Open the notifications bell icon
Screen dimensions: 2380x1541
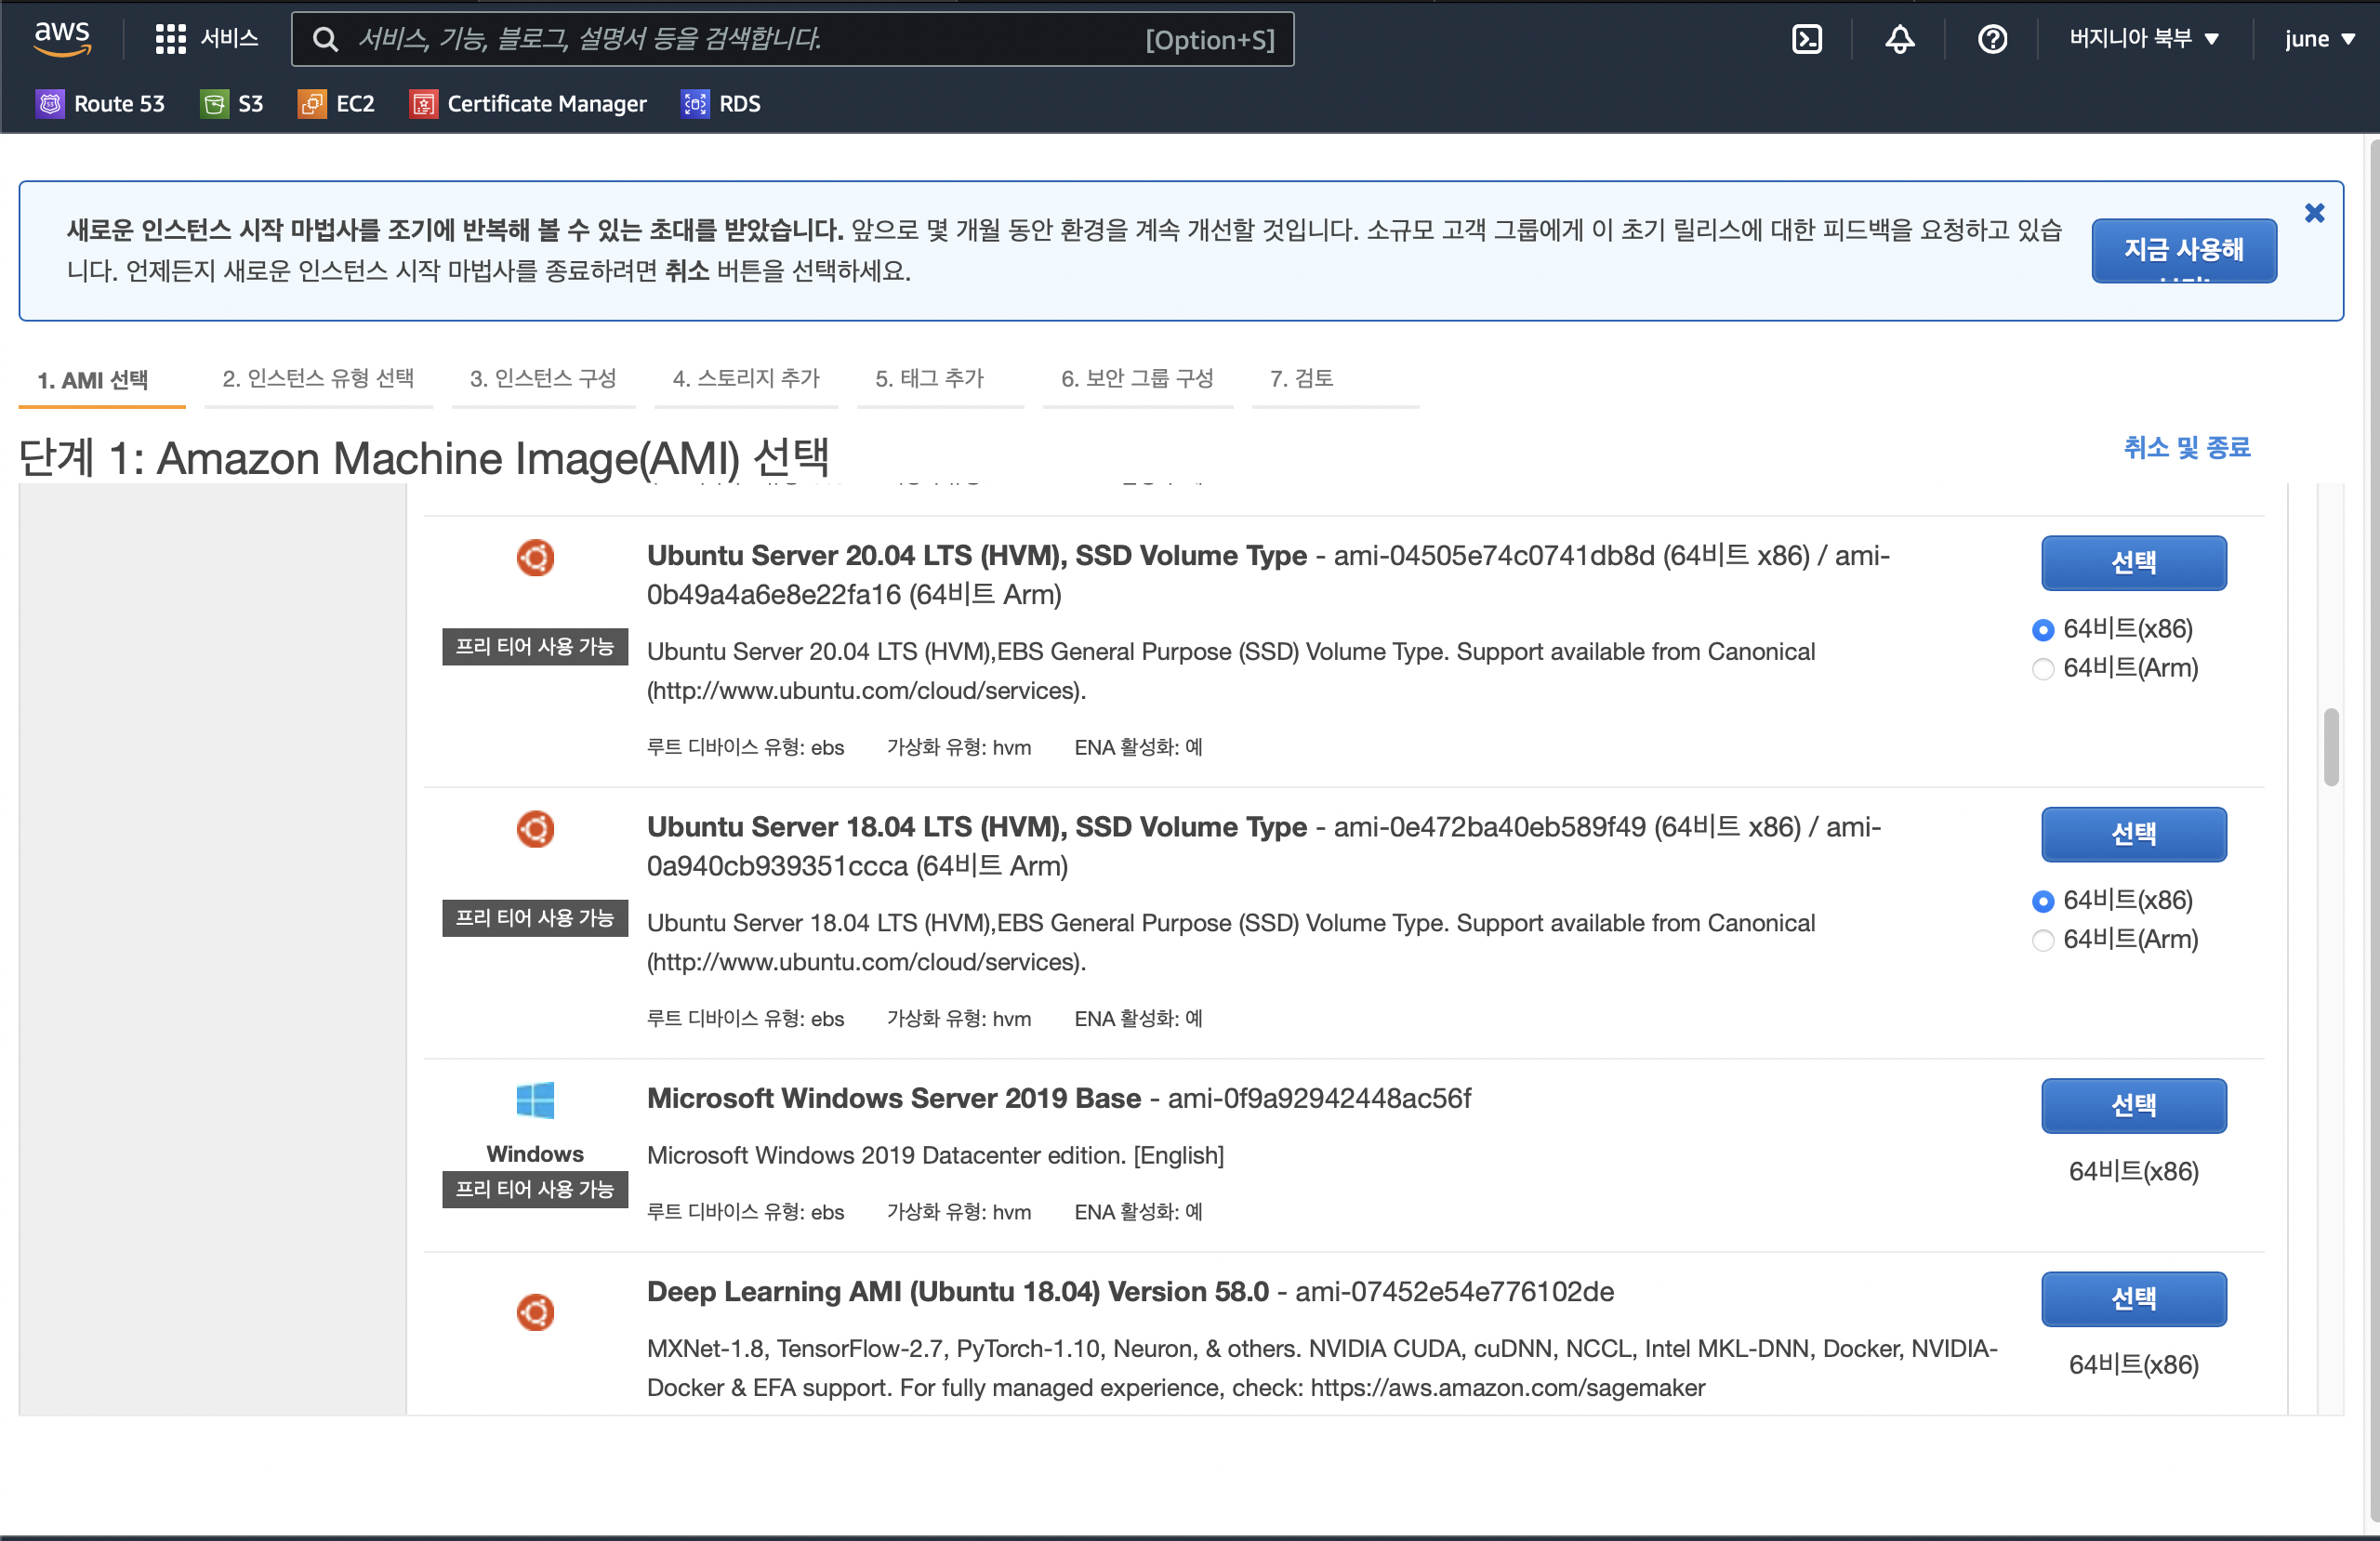[1899, 39]
